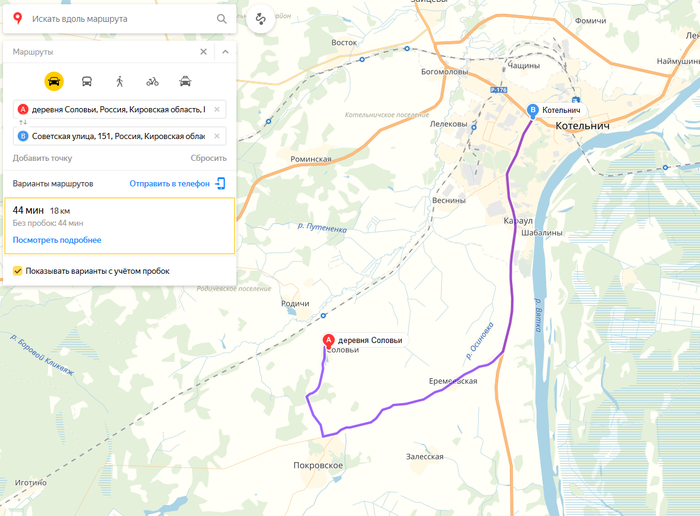Choose the walking route mode

[x=119, y=82]
